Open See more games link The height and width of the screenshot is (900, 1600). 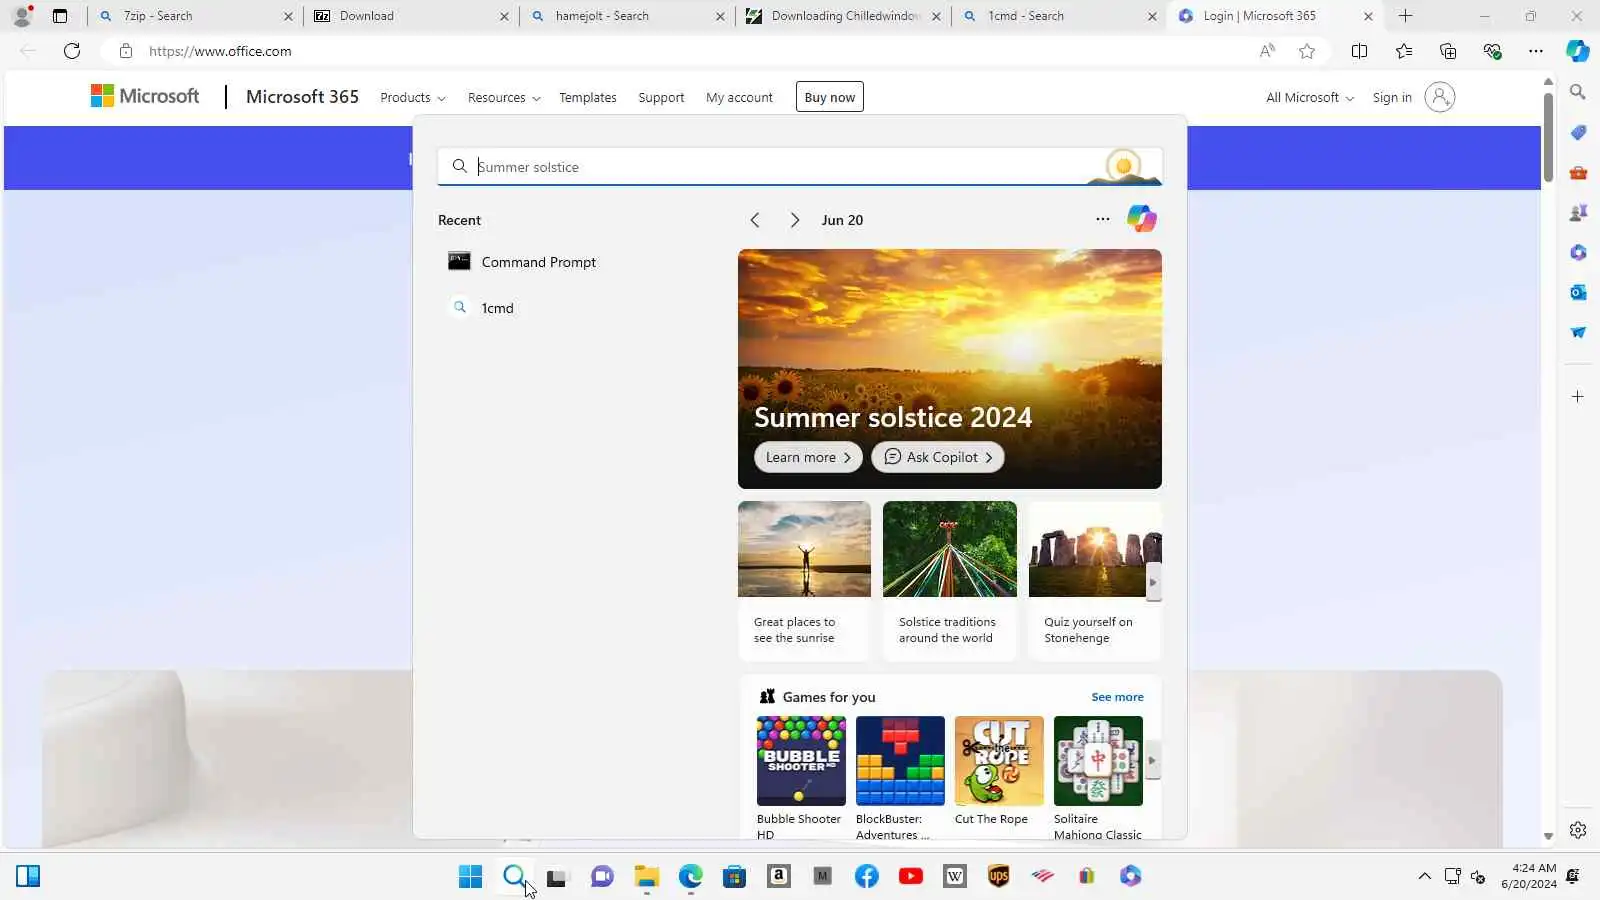coord(1117,697)
